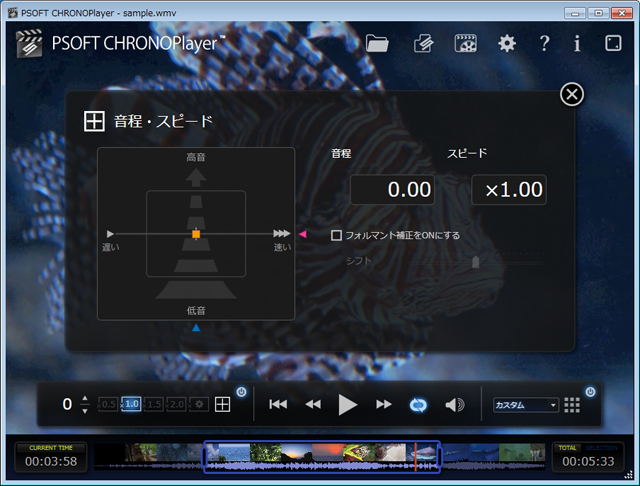Click the TOTAL time label
The height and width of the screenshot is (486, 640).
click(567, 448)
